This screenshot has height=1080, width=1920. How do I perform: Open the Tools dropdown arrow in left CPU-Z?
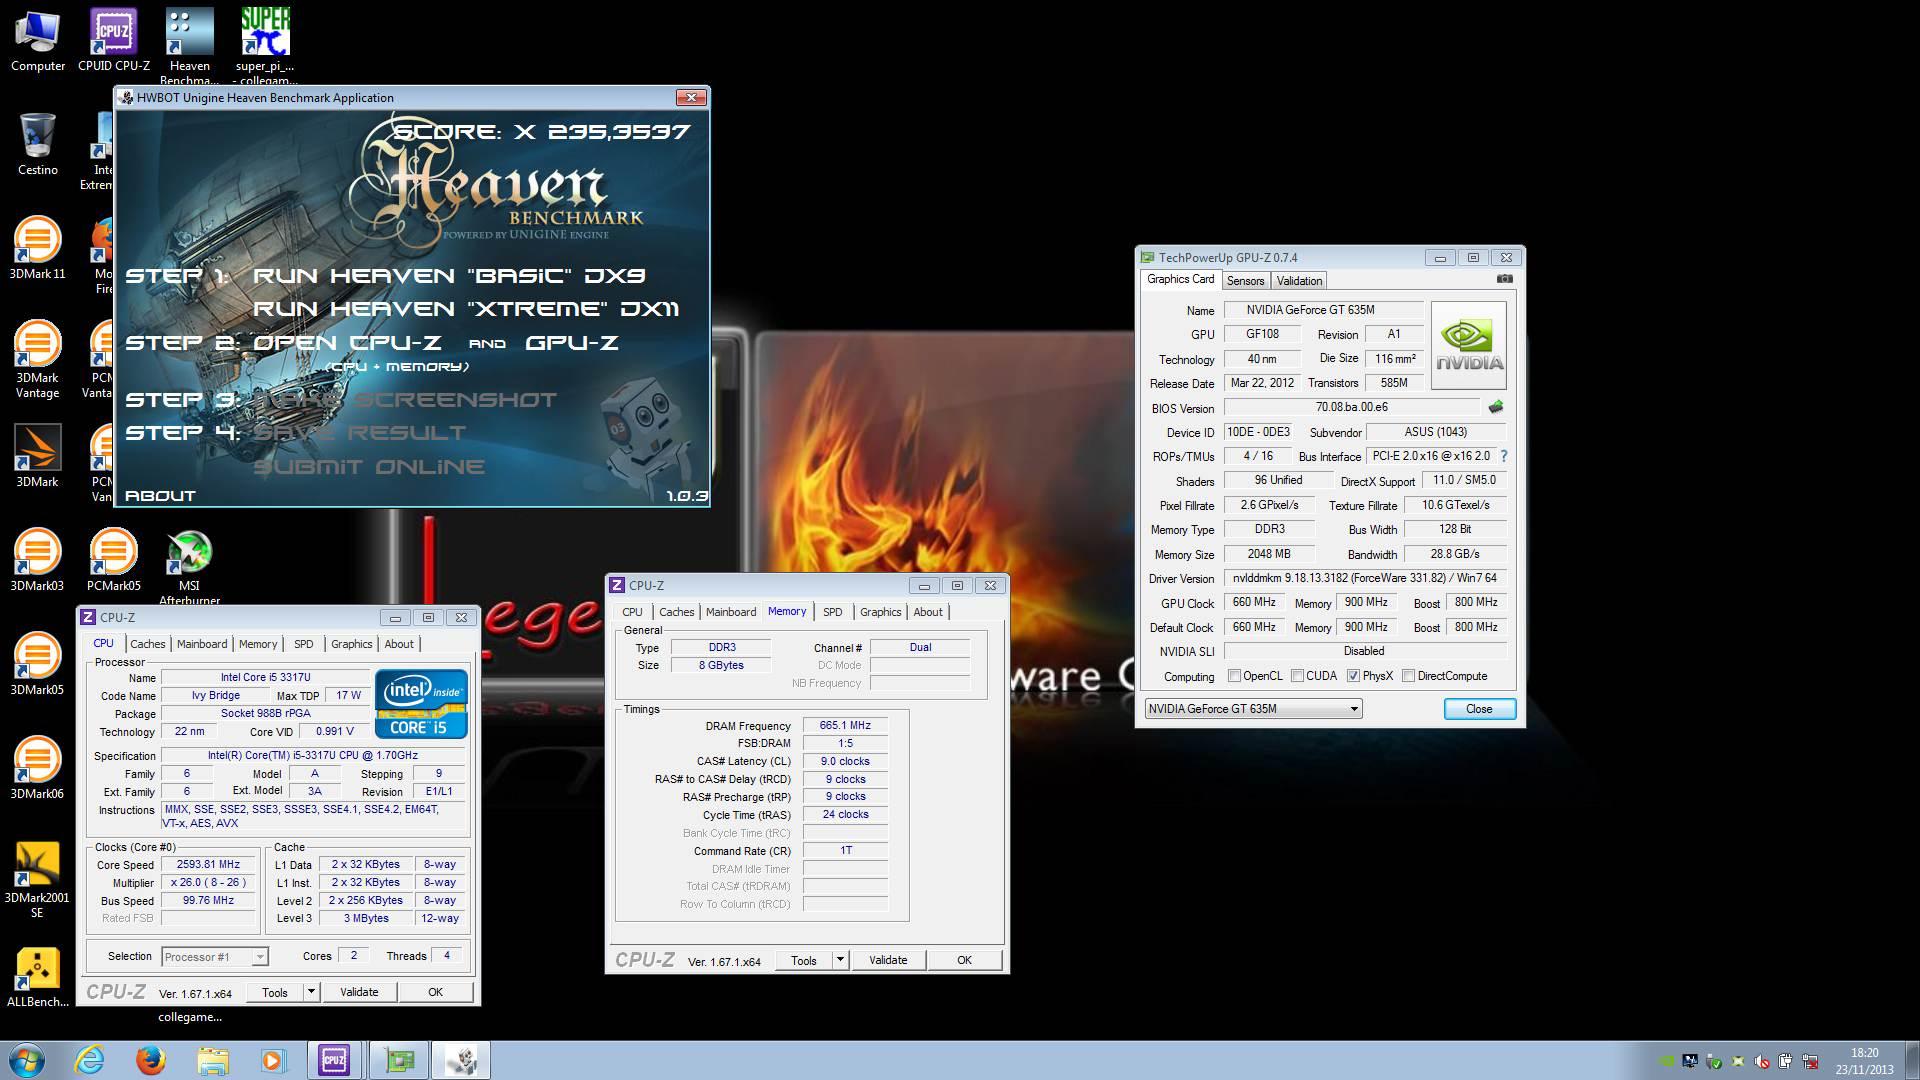311,992
